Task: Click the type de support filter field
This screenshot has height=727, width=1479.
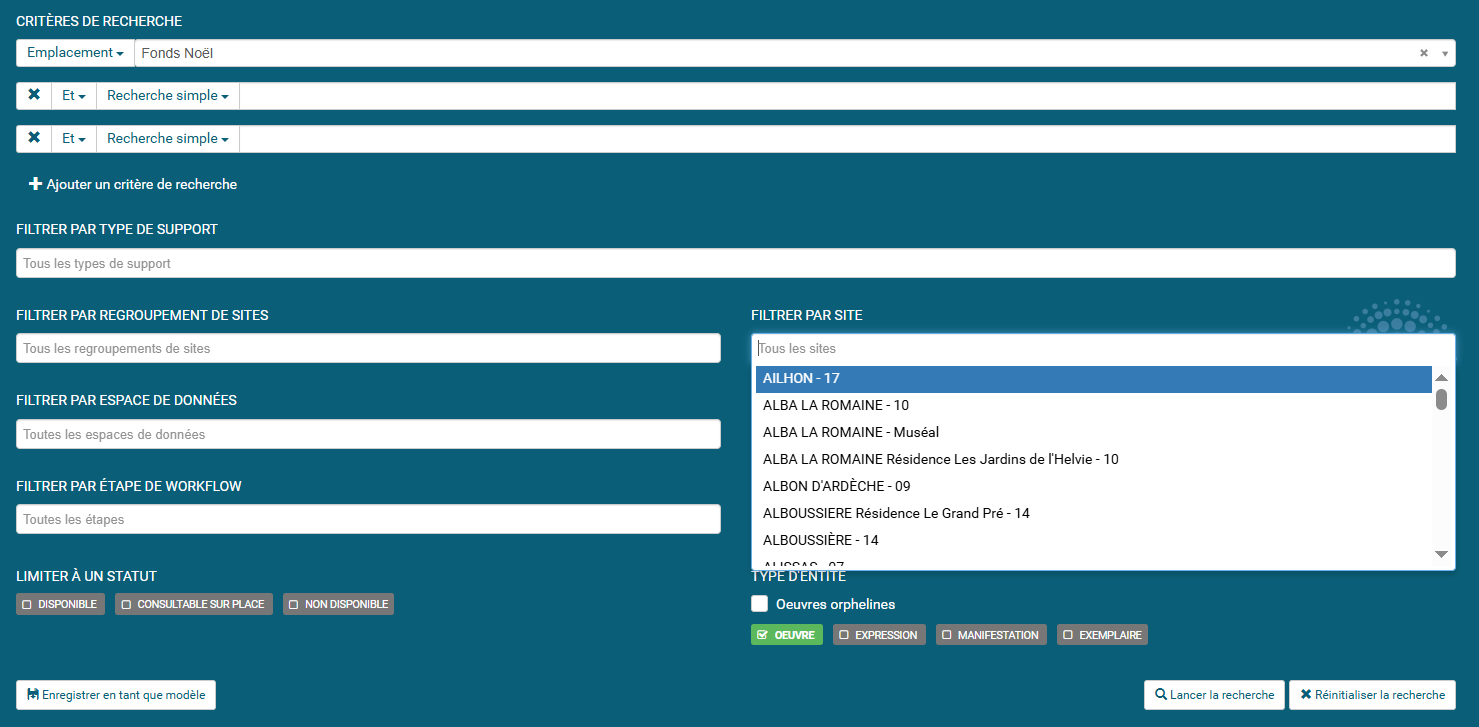Action: click(x=736, y=263)
